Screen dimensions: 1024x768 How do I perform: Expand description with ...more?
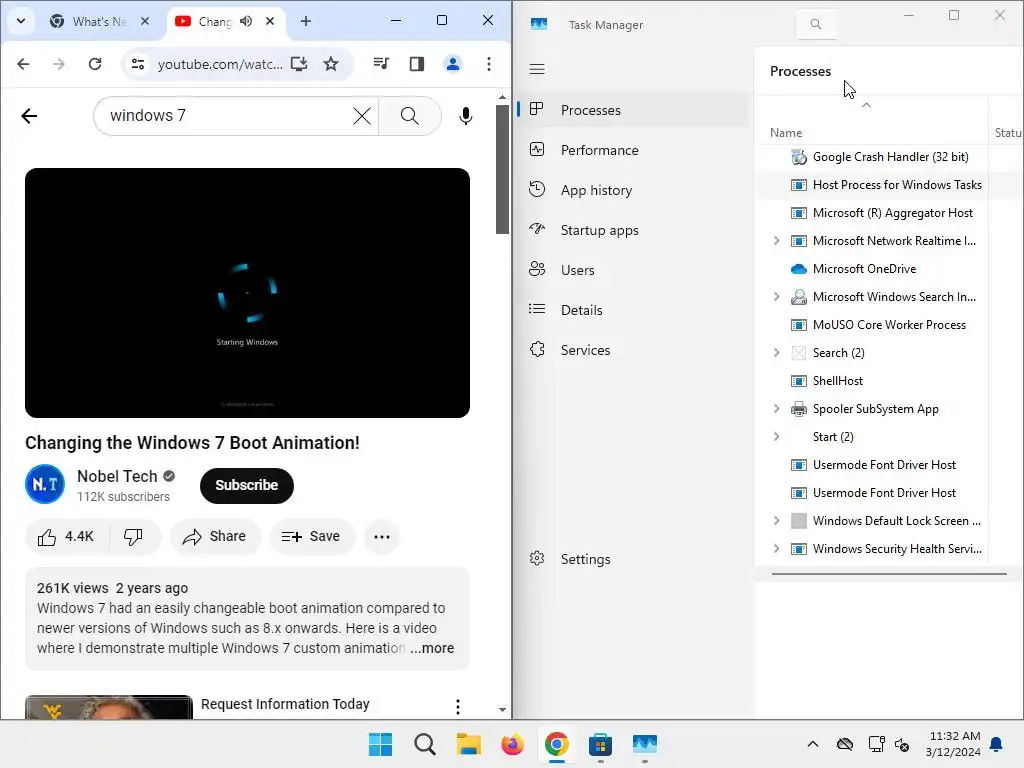[432, 648]
